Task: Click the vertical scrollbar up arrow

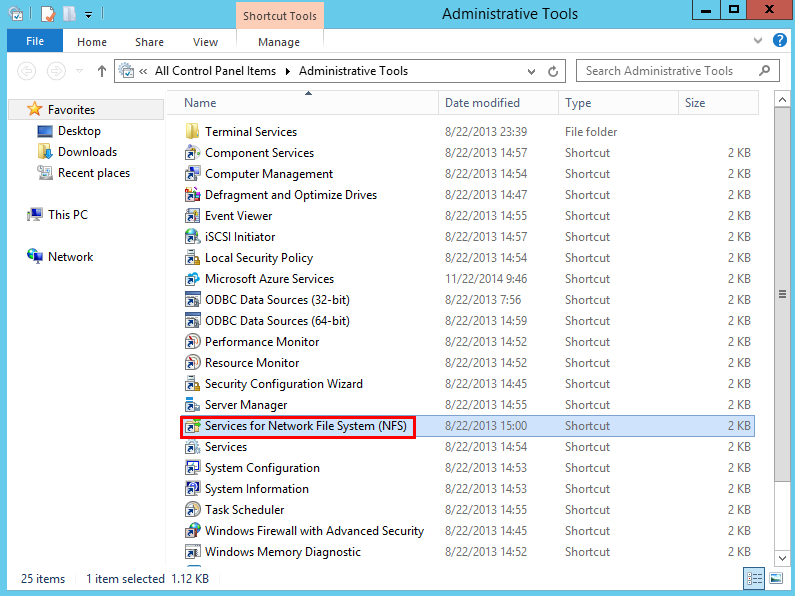Action: (x=782, y=100)
